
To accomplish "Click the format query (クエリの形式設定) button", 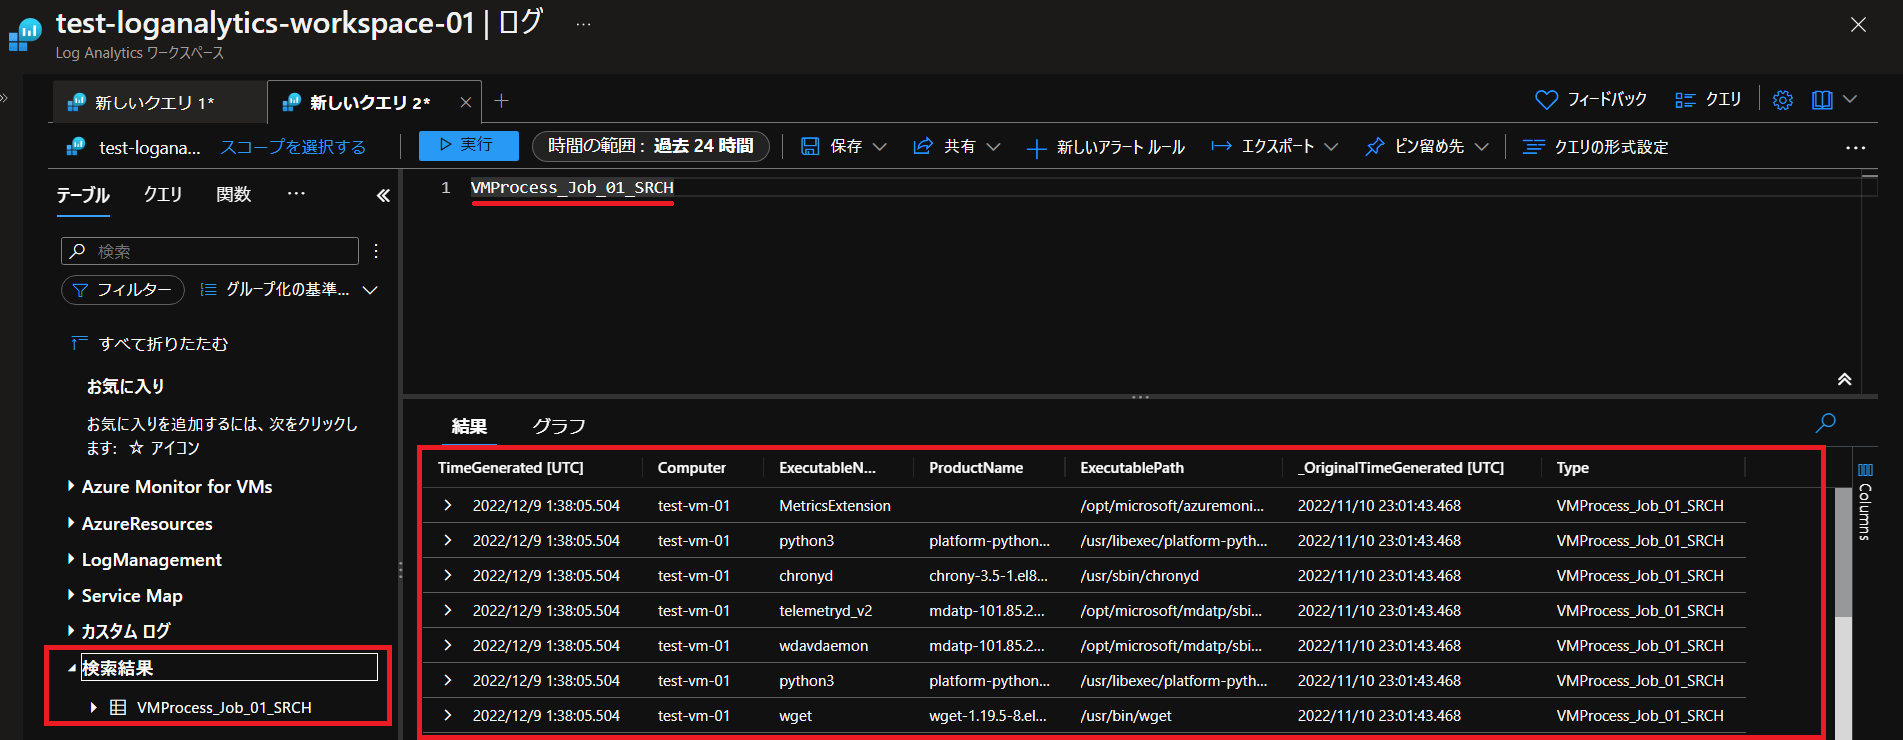I will pyautogui.click(x=1595, y=147).
